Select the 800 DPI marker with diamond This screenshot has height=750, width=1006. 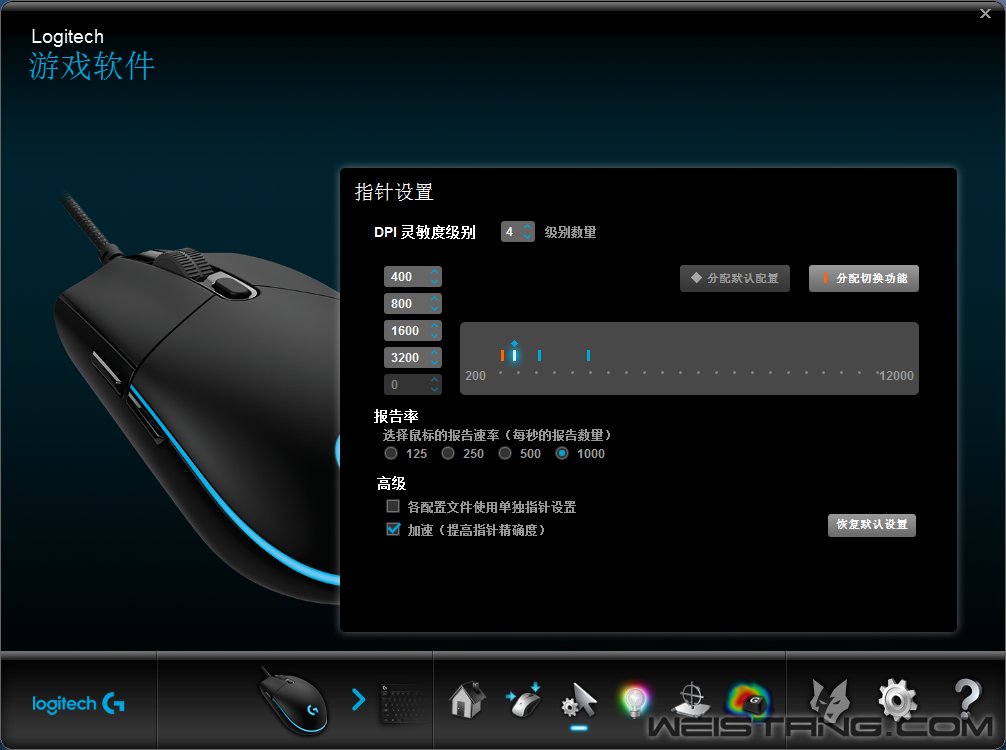[515, 354]
